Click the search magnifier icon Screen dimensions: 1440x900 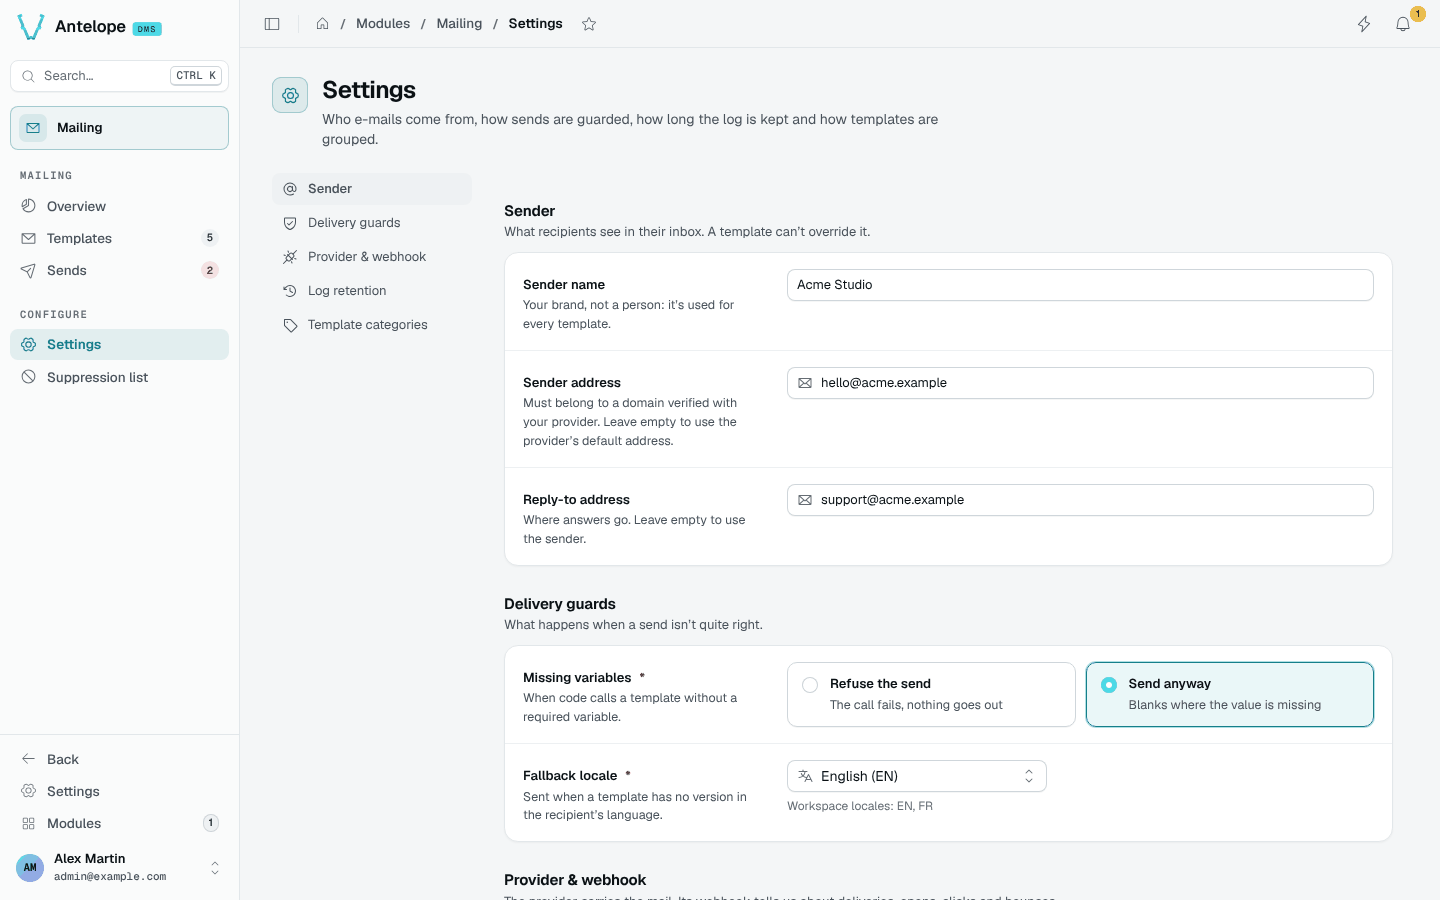(28, 76)
